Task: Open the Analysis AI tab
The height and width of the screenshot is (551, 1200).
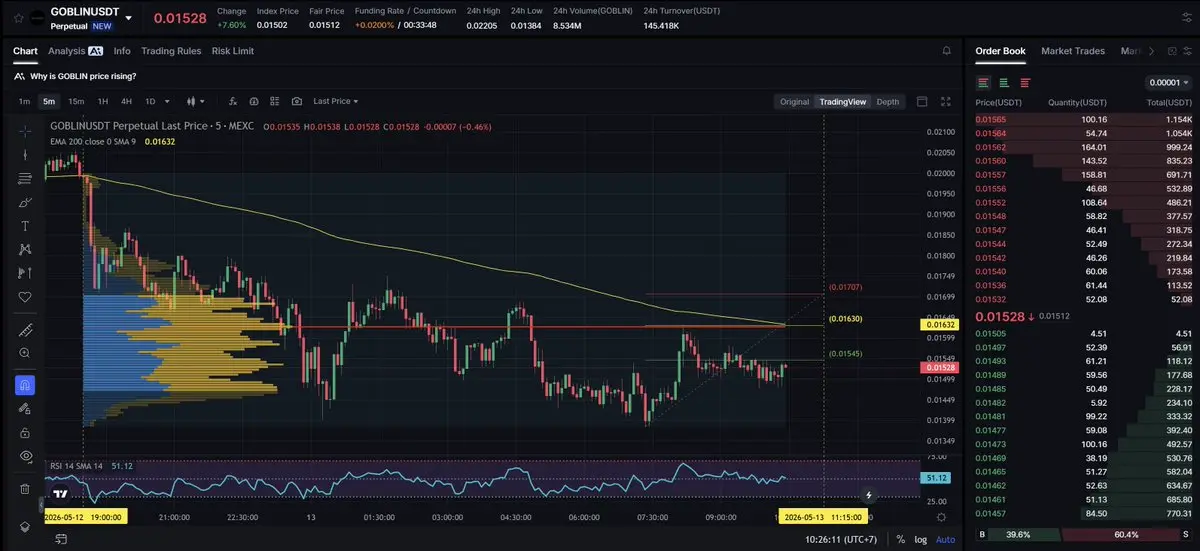Action: [x=75, y=51]
